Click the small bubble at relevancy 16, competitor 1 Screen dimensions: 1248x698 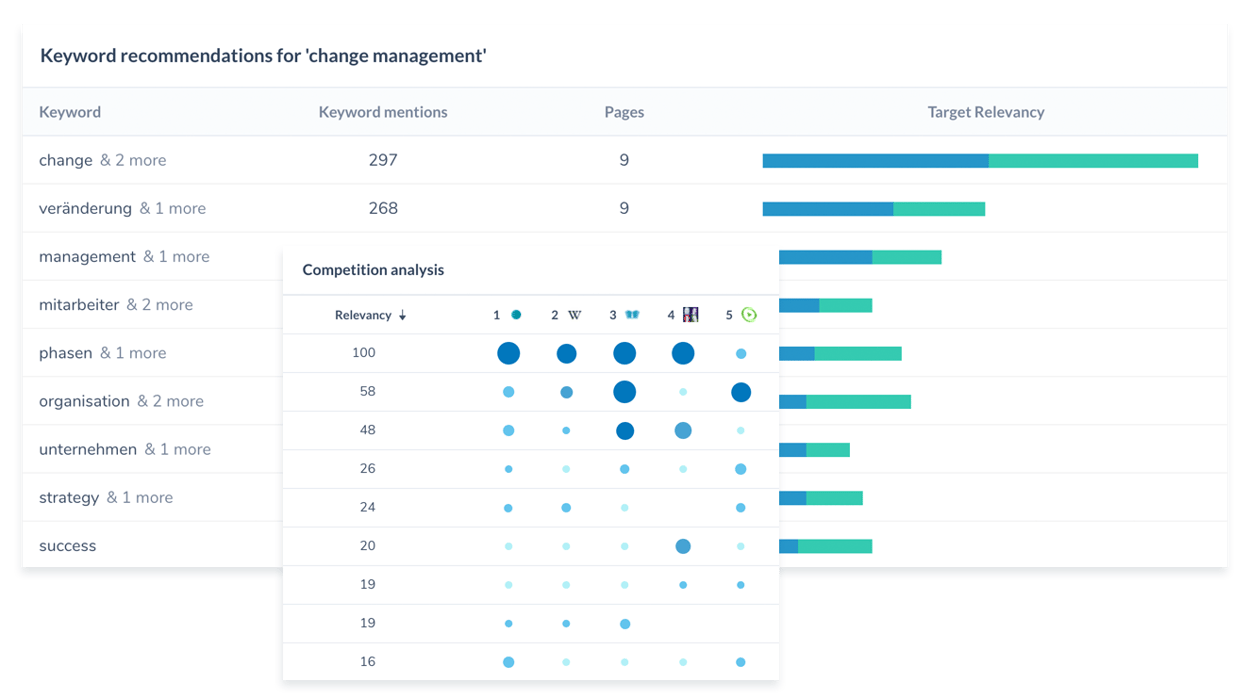tap(509, 661)
